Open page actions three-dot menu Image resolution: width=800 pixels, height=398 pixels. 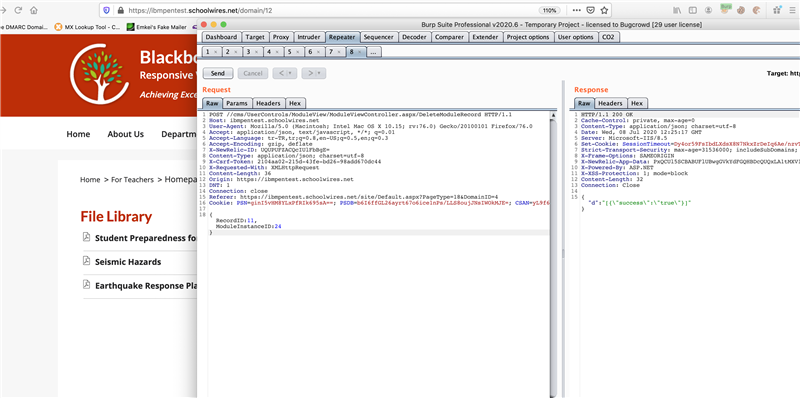pos(577,10)
